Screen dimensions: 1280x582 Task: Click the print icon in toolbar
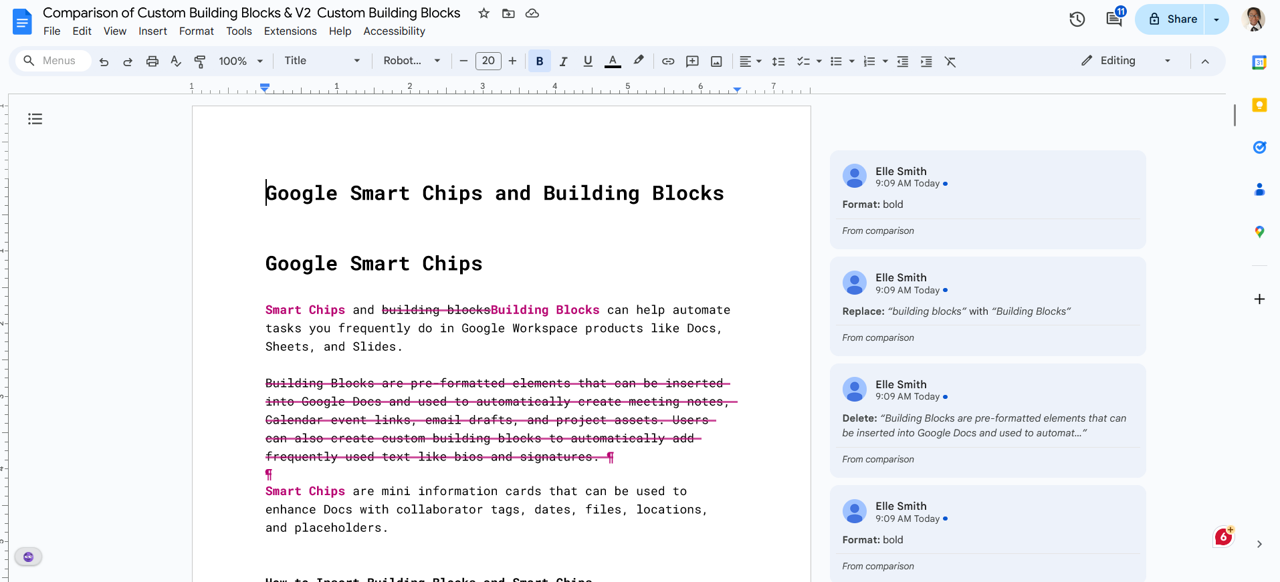tap(152, 61)
